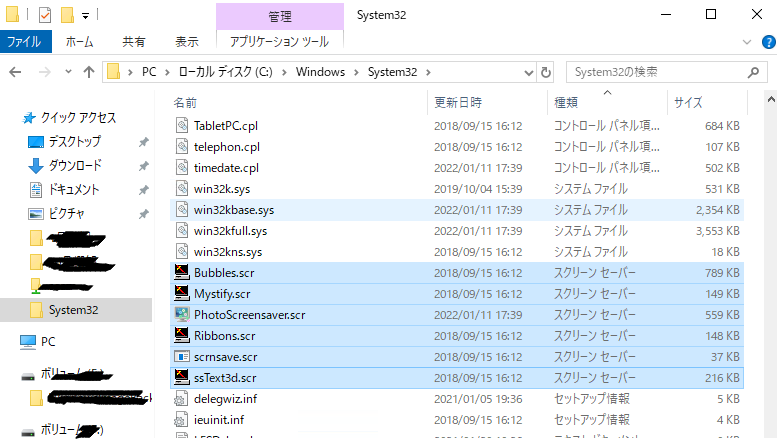777x439 pixels.
Task: Open the customize quick access toolbar dropdown
Action: [x=85, y=16]
